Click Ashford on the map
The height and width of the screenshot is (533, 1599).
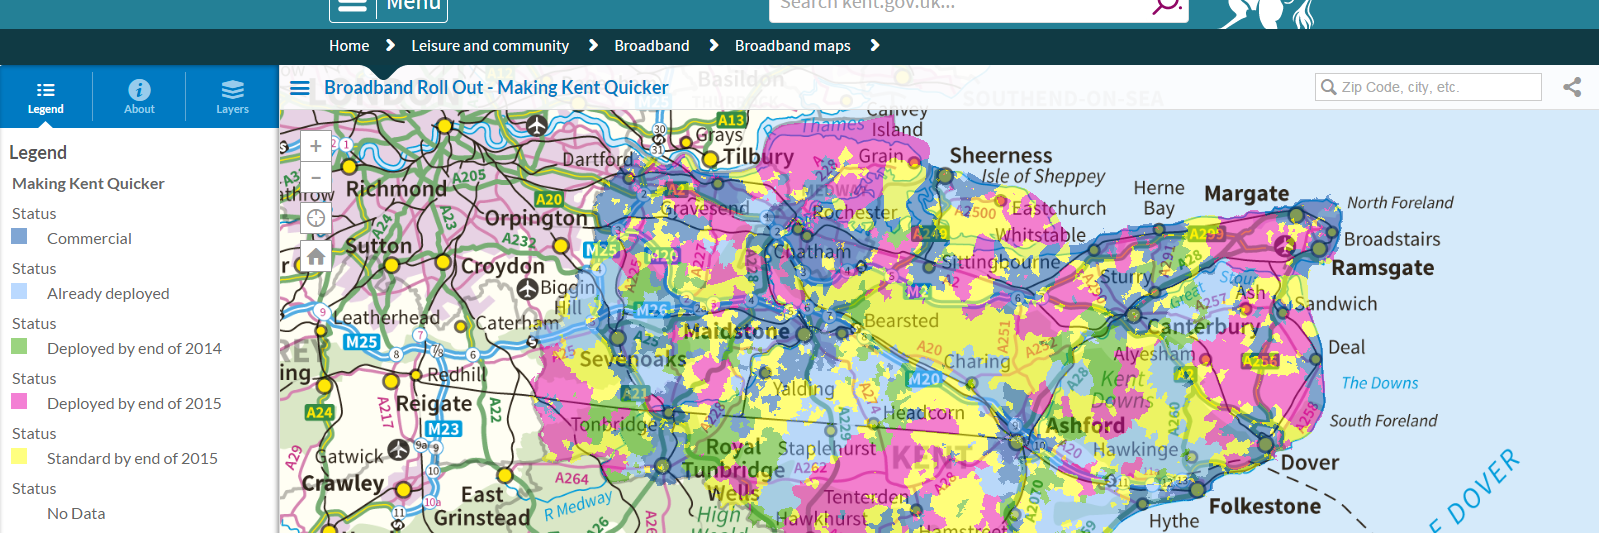tap(1085, 425)
